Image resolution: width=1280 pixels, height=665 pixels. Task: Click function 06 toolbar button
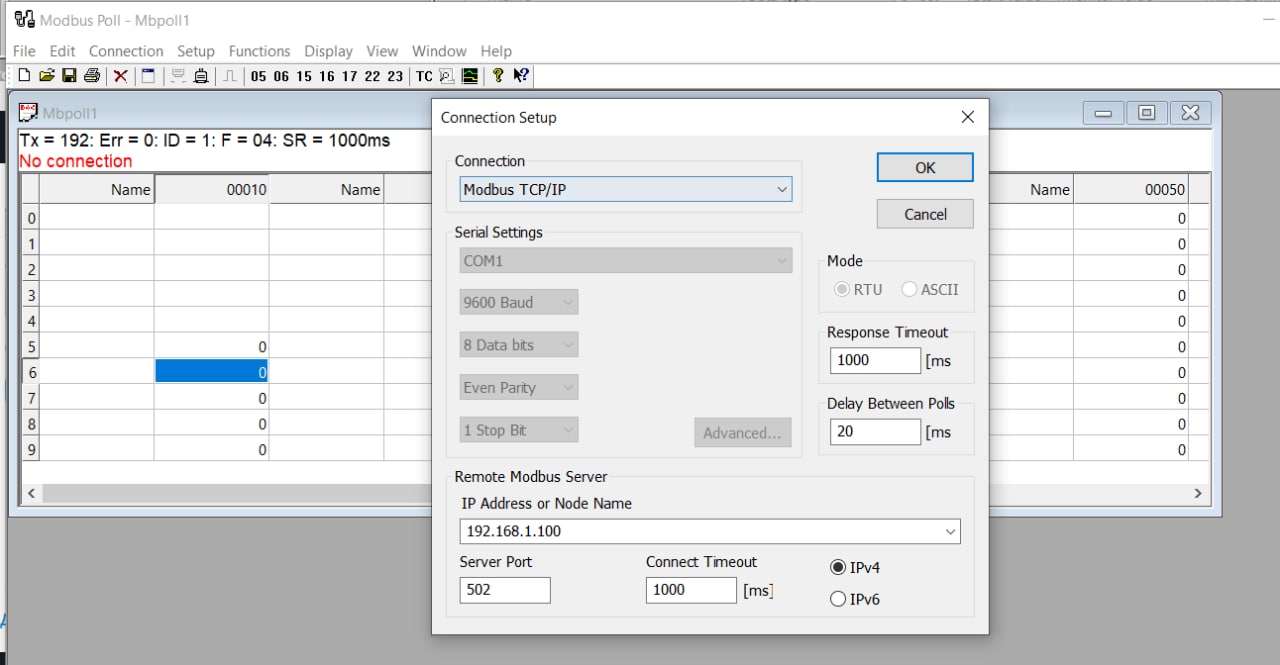(281, 76)
